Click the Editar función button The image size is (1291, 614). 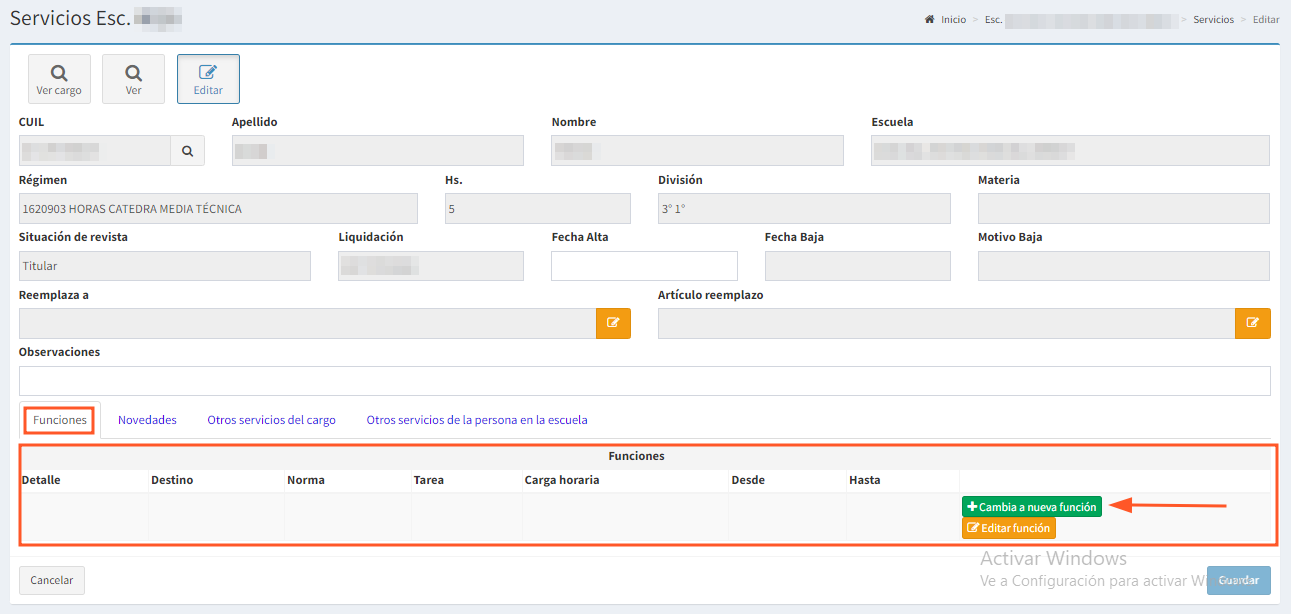pos(1009,528)
